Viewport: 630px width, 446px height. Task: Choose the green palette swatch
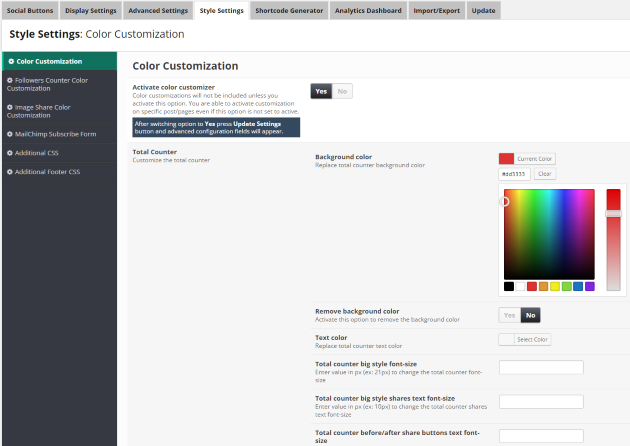567,286
